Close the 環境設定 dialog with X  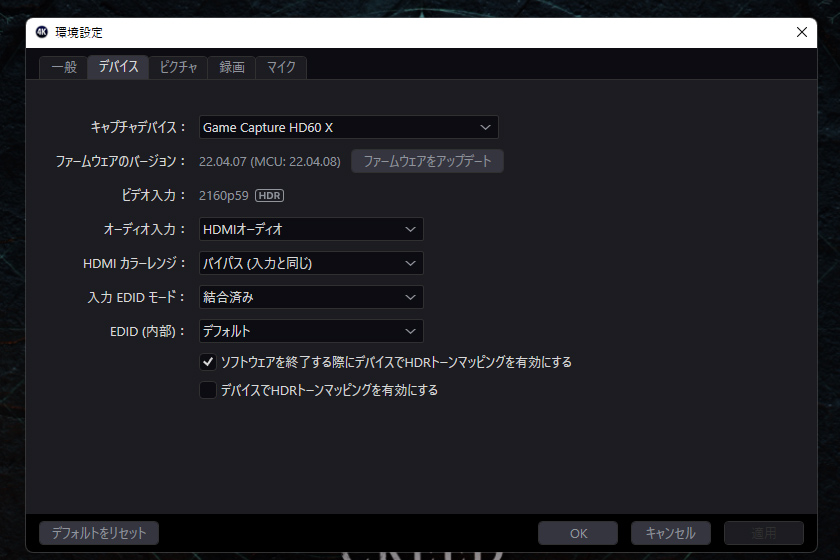[x=801, y=32]
